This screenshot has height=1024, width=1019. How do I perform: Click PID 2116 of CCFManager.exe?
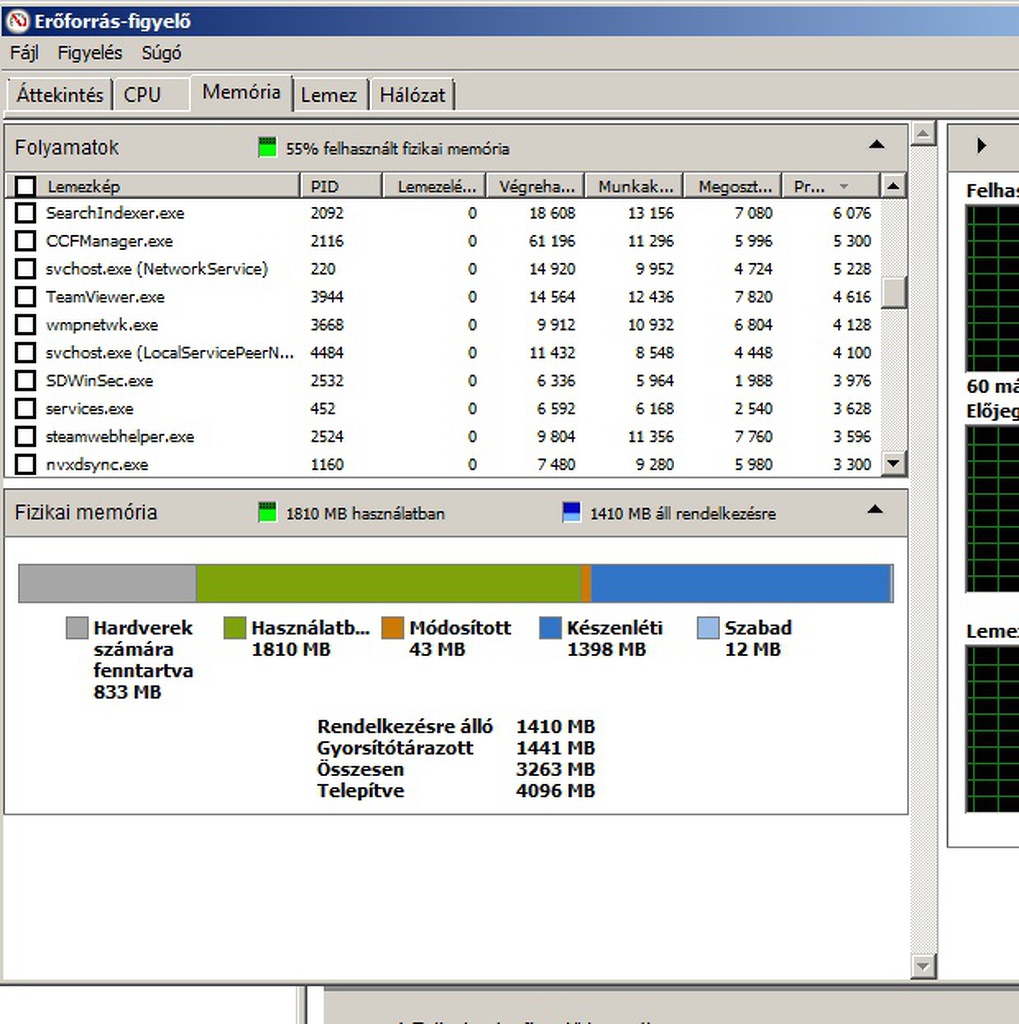coord(327,241)
